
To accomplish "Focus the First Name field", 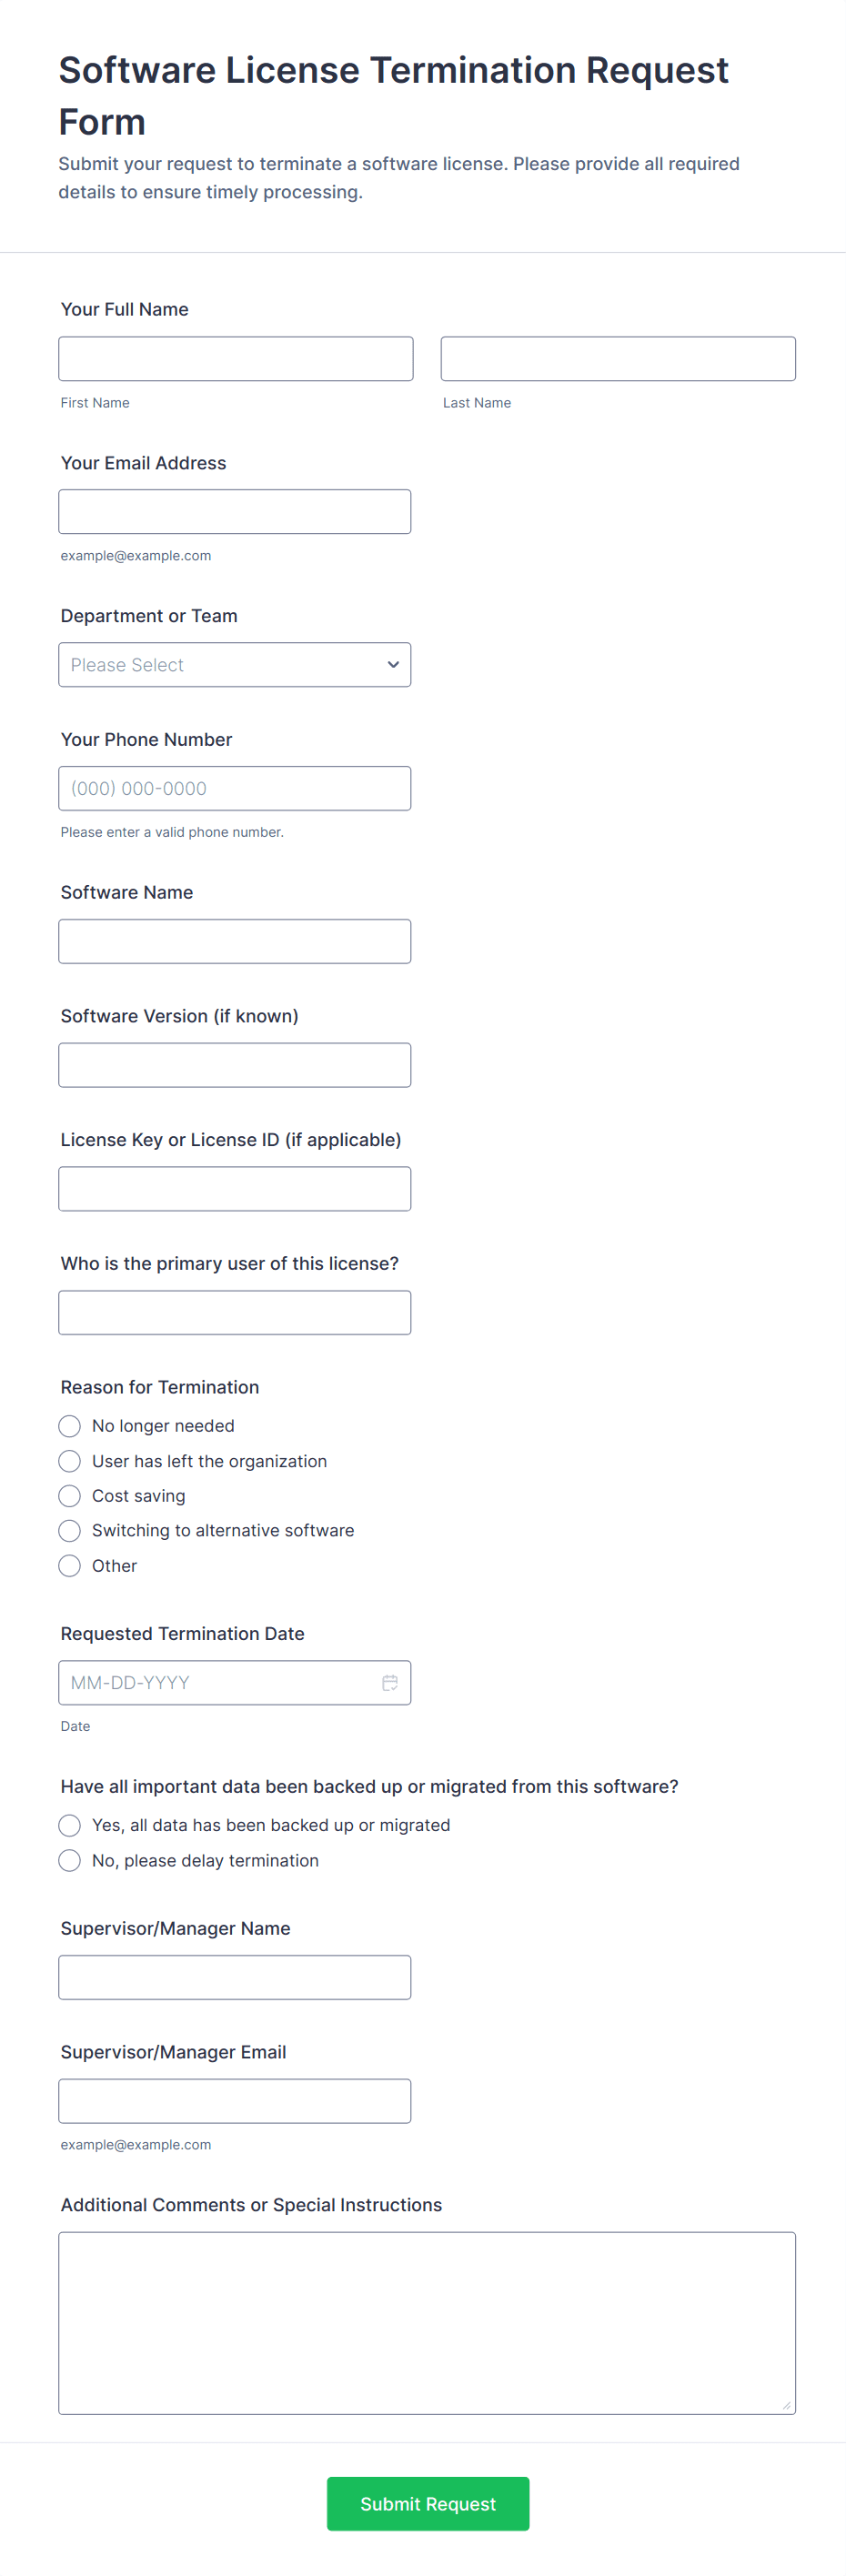I will click(x=235, y=359).
